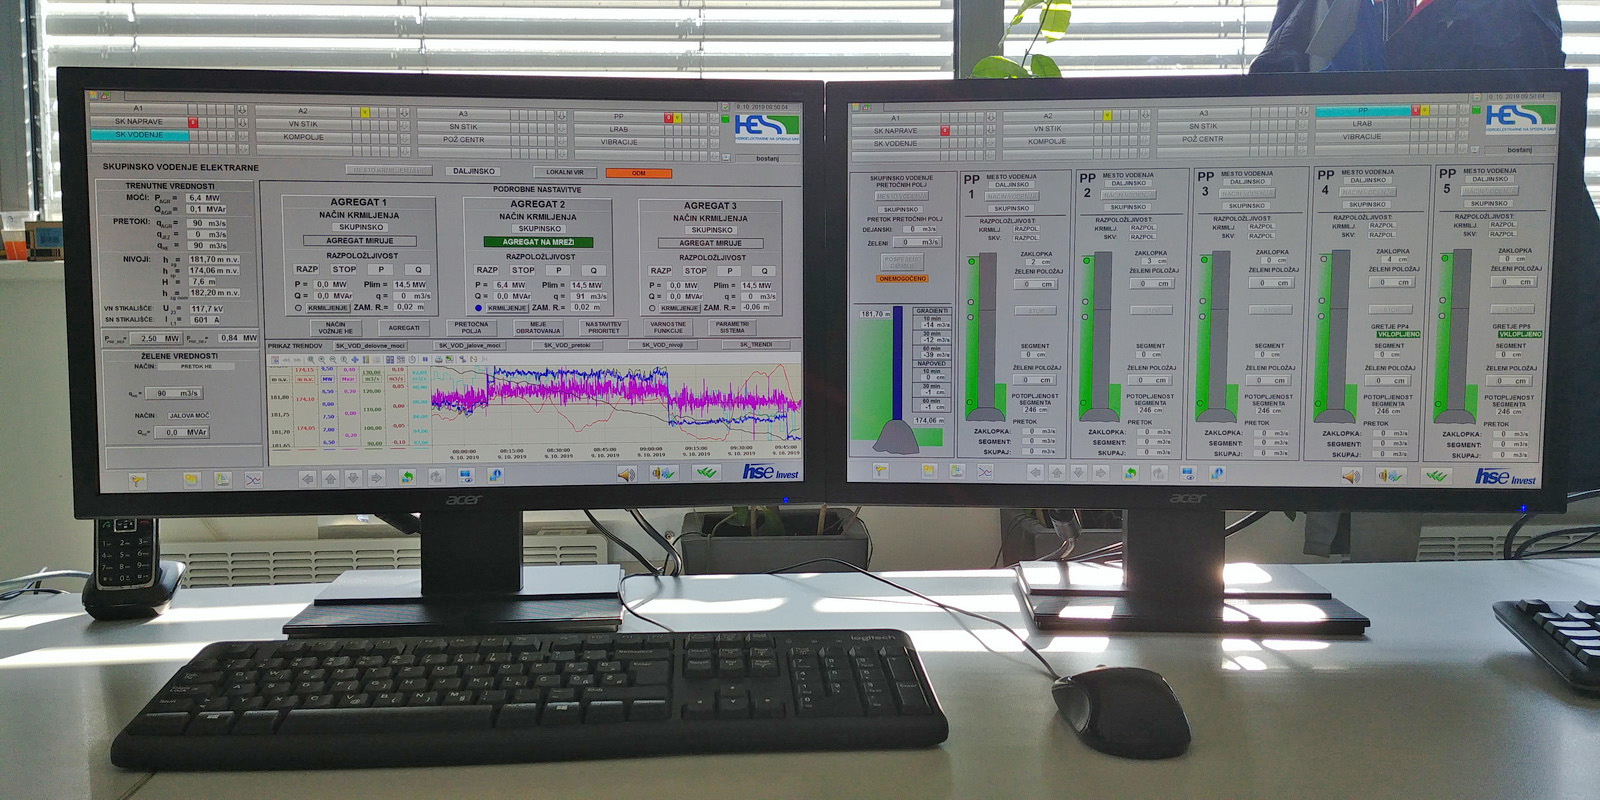Click down-arrow box beside A2 row, left monitor
The image size is (1600, 800).
tap(404, 112)
